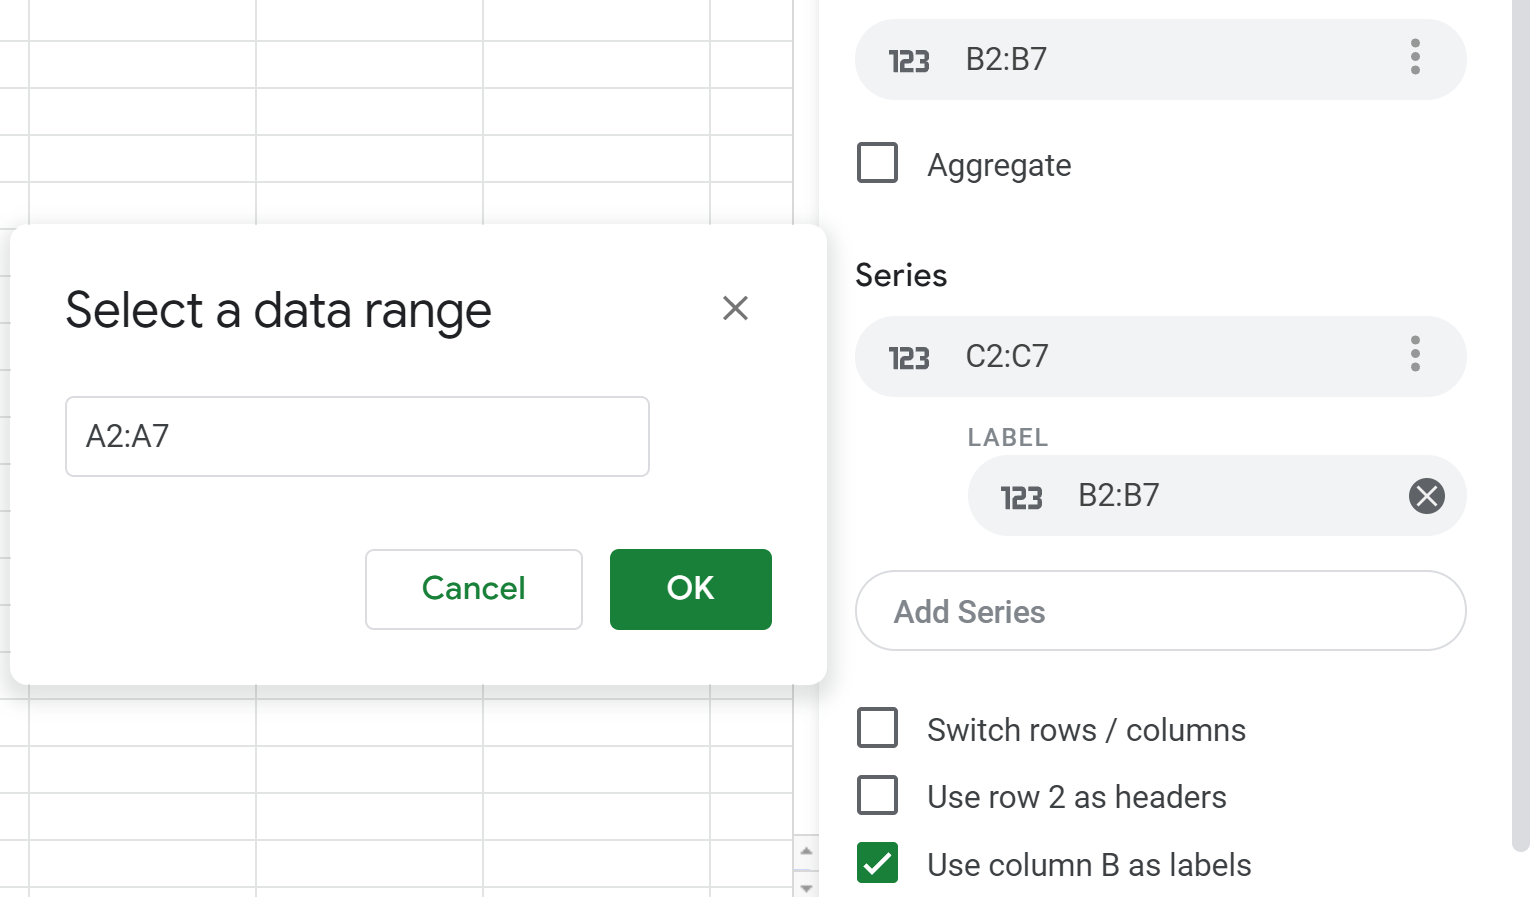The height and width of the screenshot is (897, 1539).
Task: Click the A2:A7 data range input field
Action: point(357,437)
